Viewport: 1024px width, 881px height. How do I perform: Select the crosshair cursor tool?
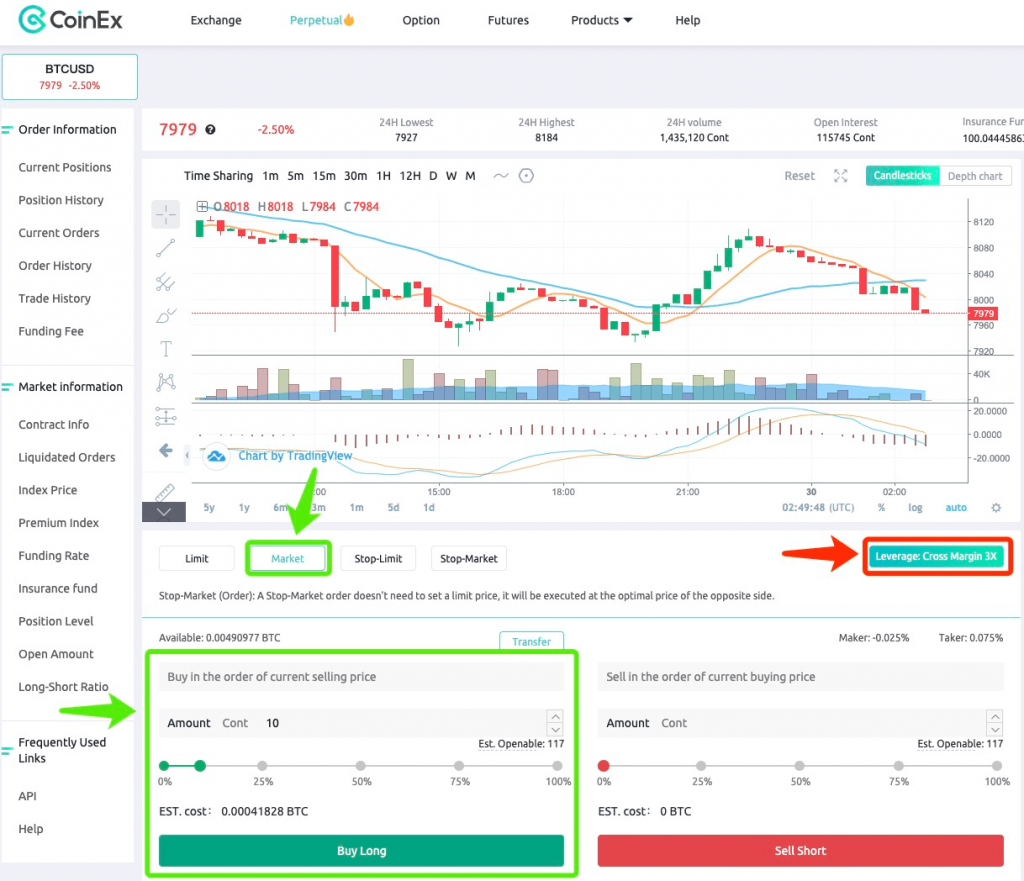tap(166, 214)
